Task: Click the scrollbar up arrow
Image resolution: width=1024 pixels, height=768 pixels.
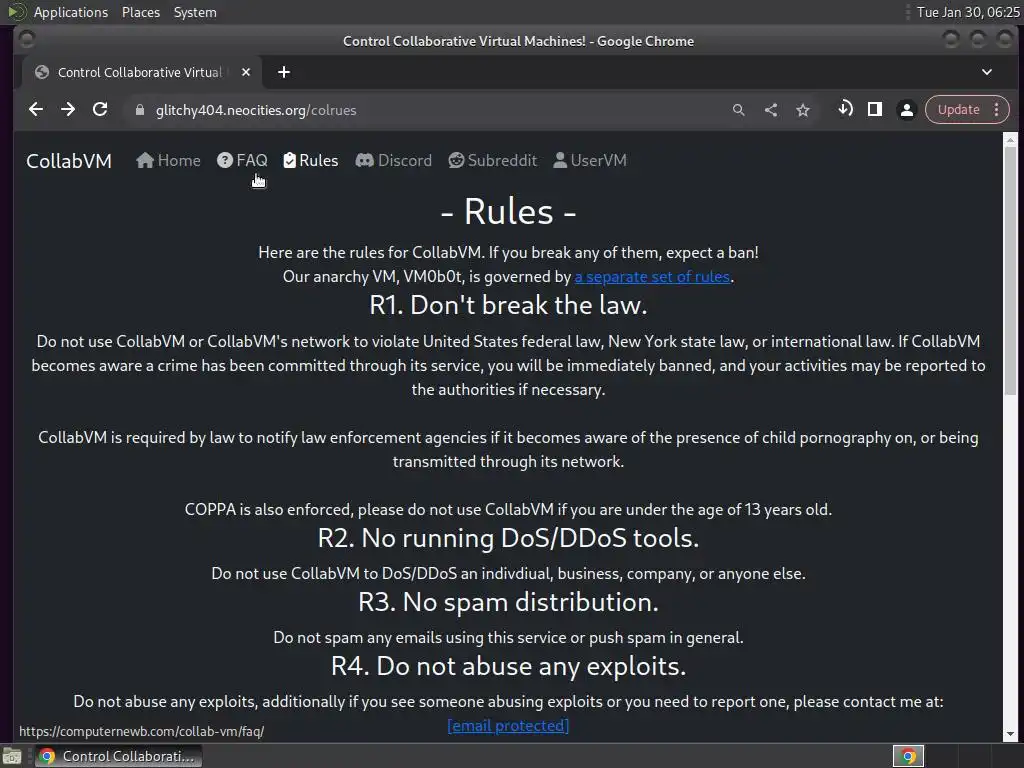Action: point(1010,139)
